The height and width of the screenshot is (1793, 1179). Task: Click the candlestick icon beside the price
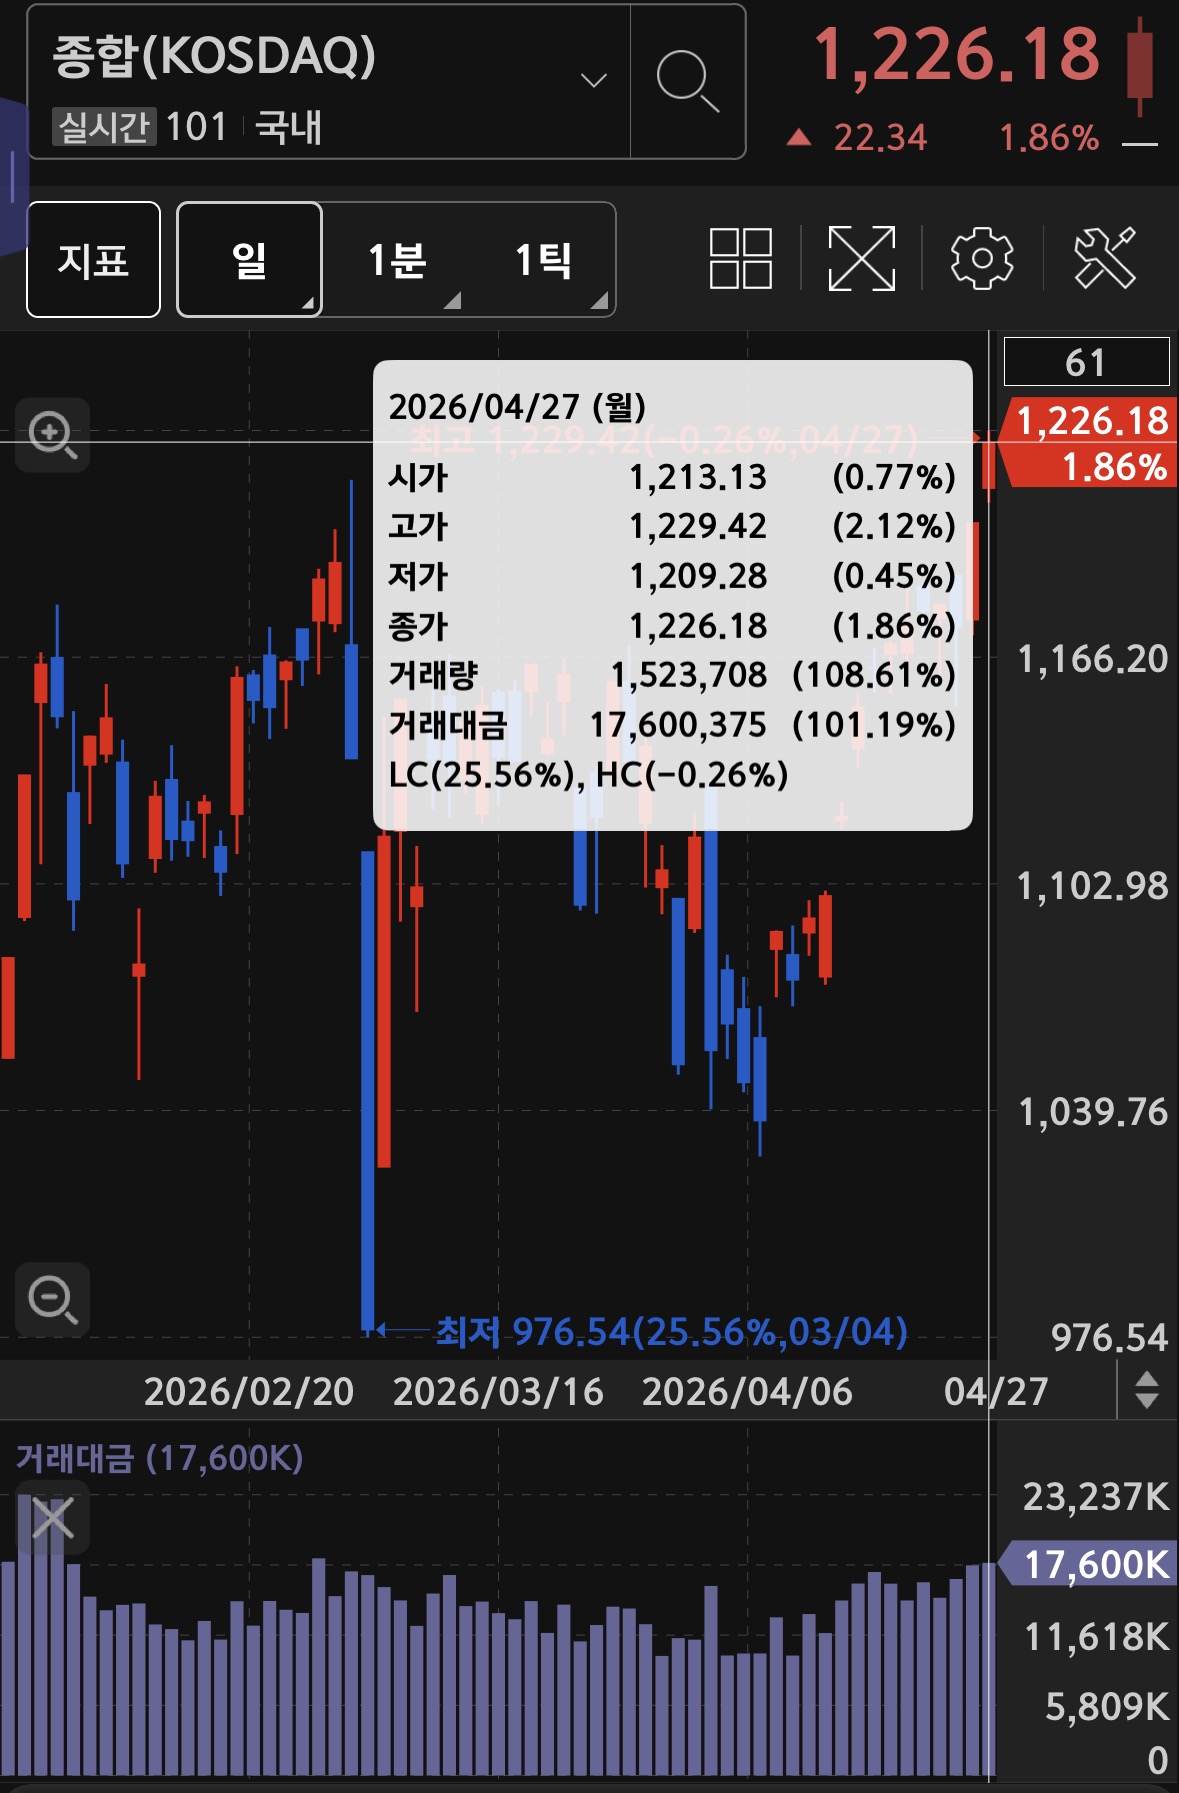click(1139, 65)
